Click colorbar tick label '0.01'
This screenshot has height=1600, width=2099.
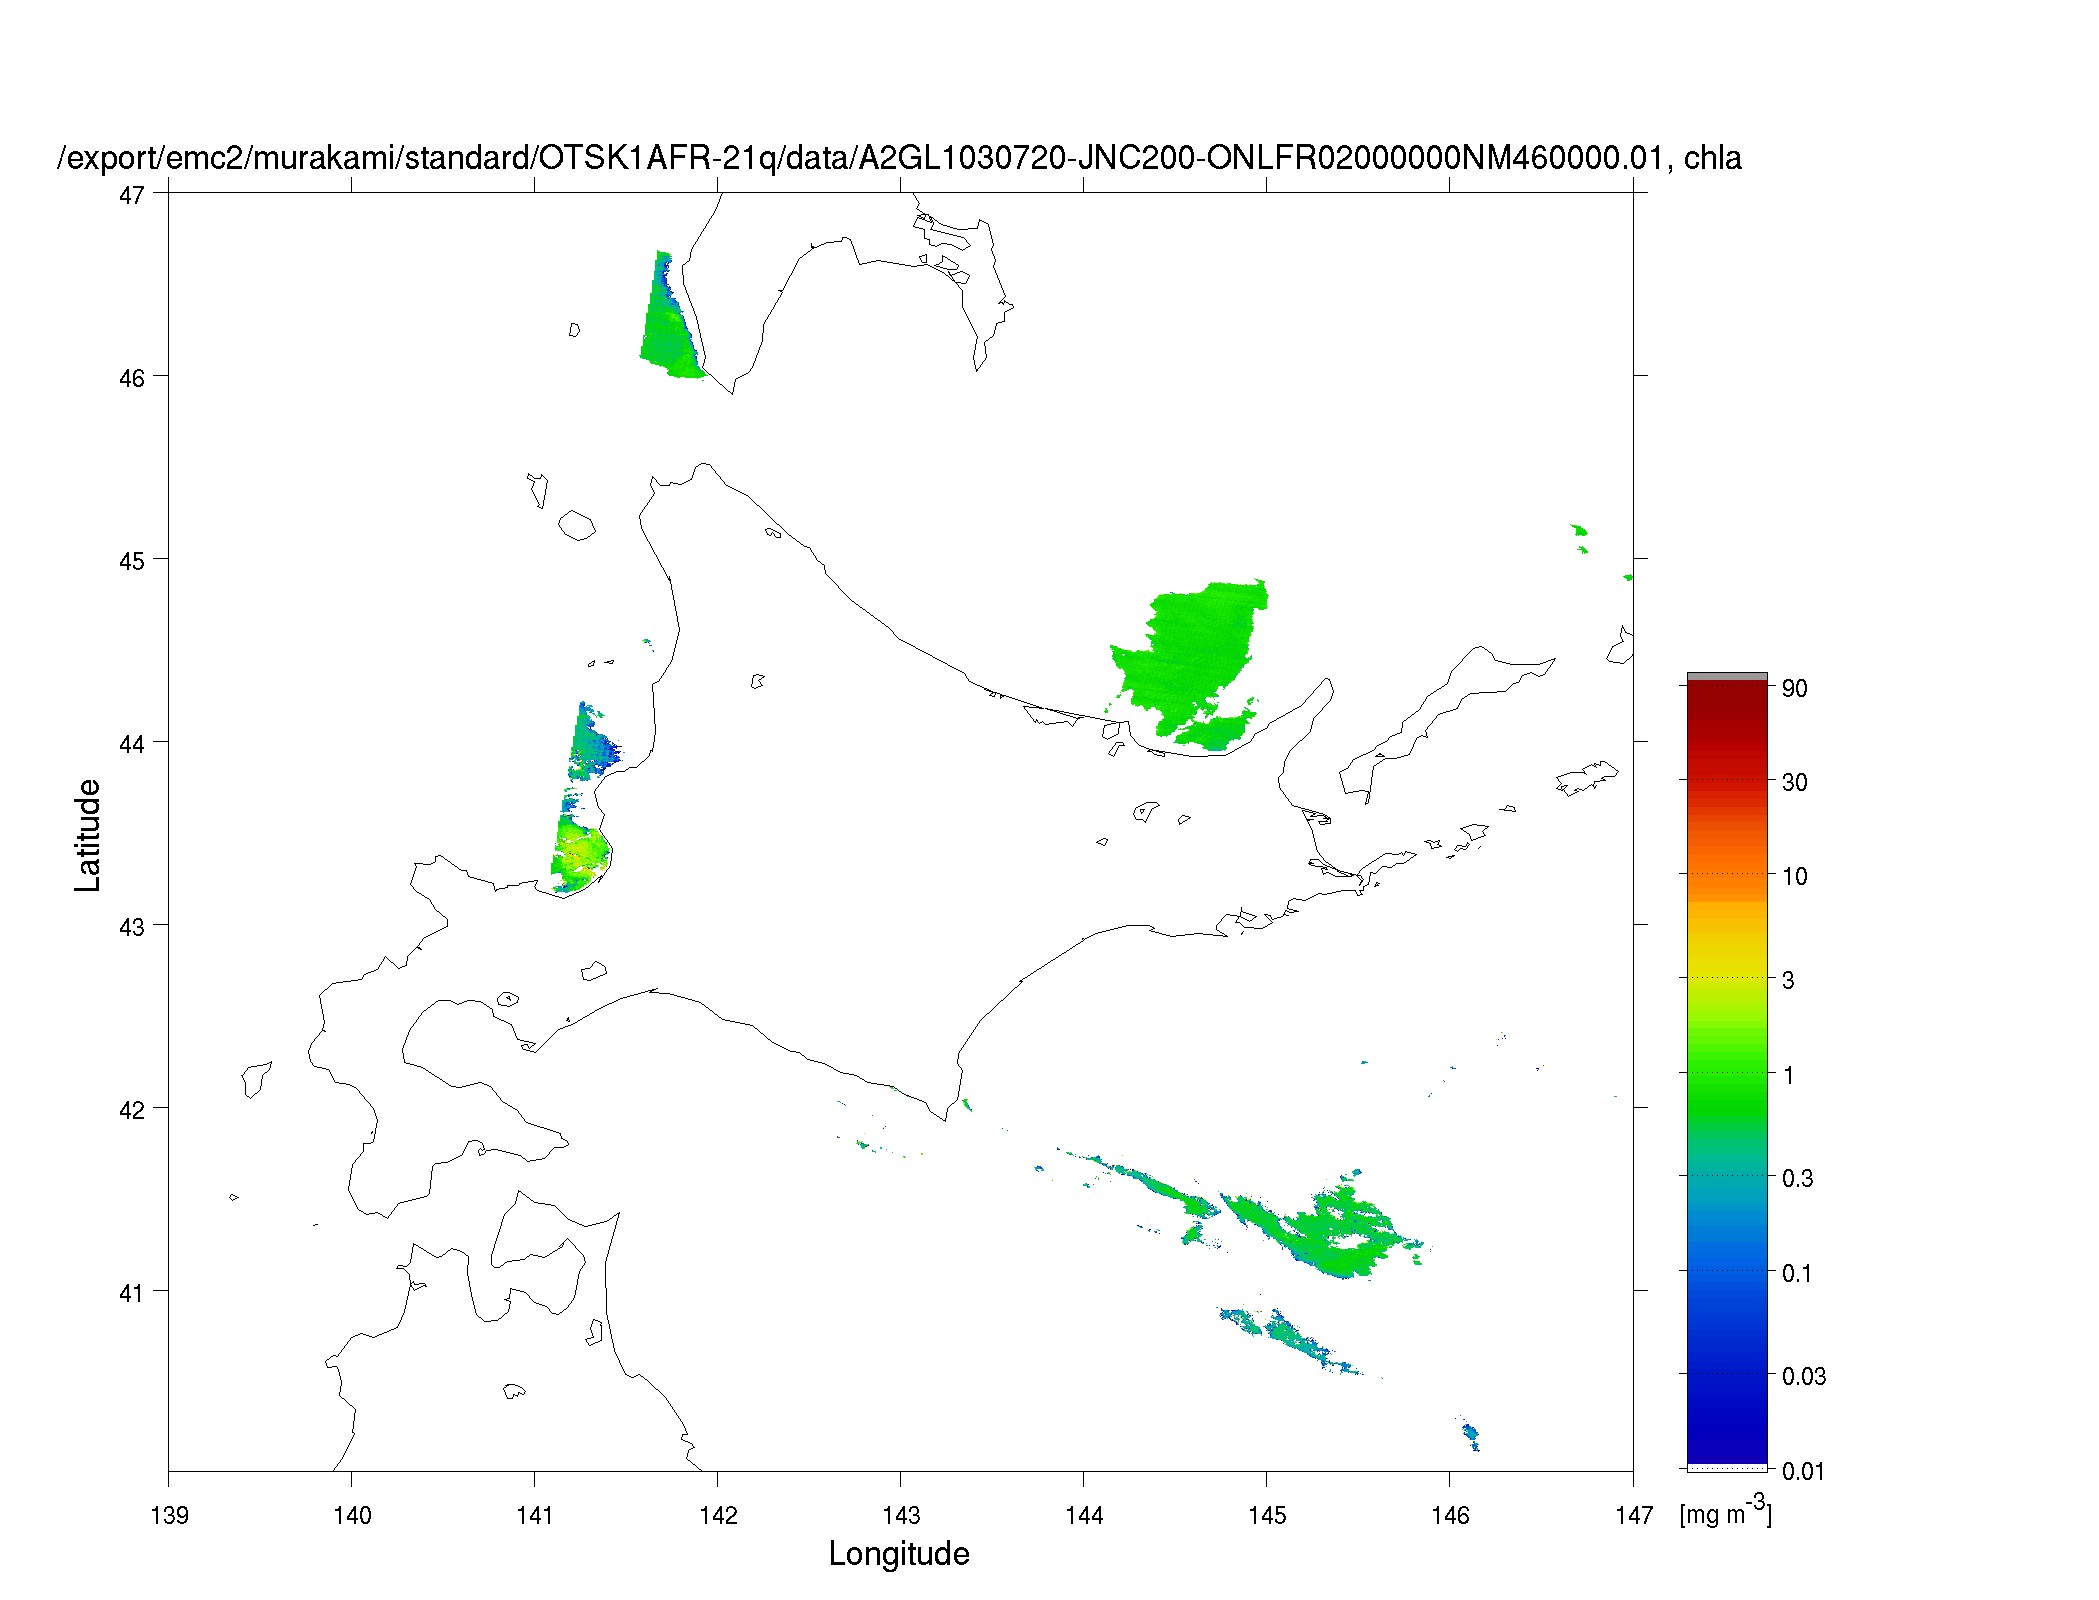tap(1803, 1470)
